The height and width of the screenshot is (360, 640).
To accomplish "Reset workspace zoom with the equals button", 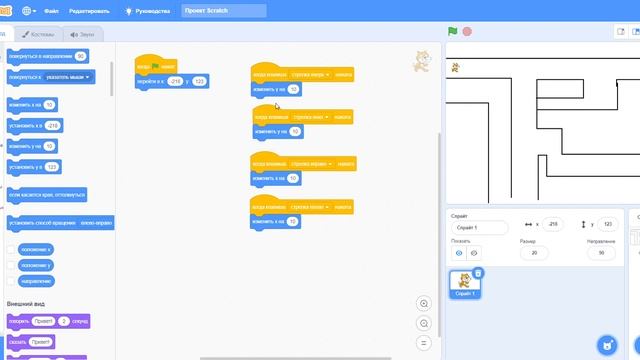I will 424,343.
